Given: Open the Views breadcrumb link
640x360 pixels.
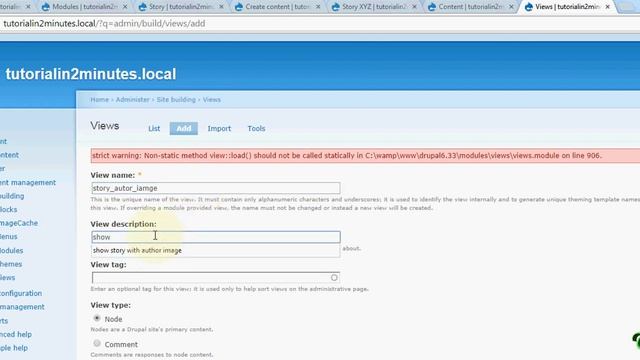Looking at the screenshot, I should click(x=211, y=100).
